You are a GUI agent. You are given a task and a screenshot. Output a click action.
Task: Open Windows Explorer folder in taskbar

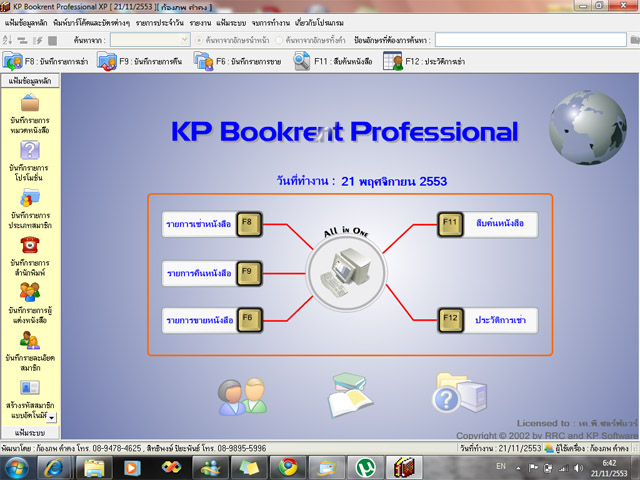(94, 468)
